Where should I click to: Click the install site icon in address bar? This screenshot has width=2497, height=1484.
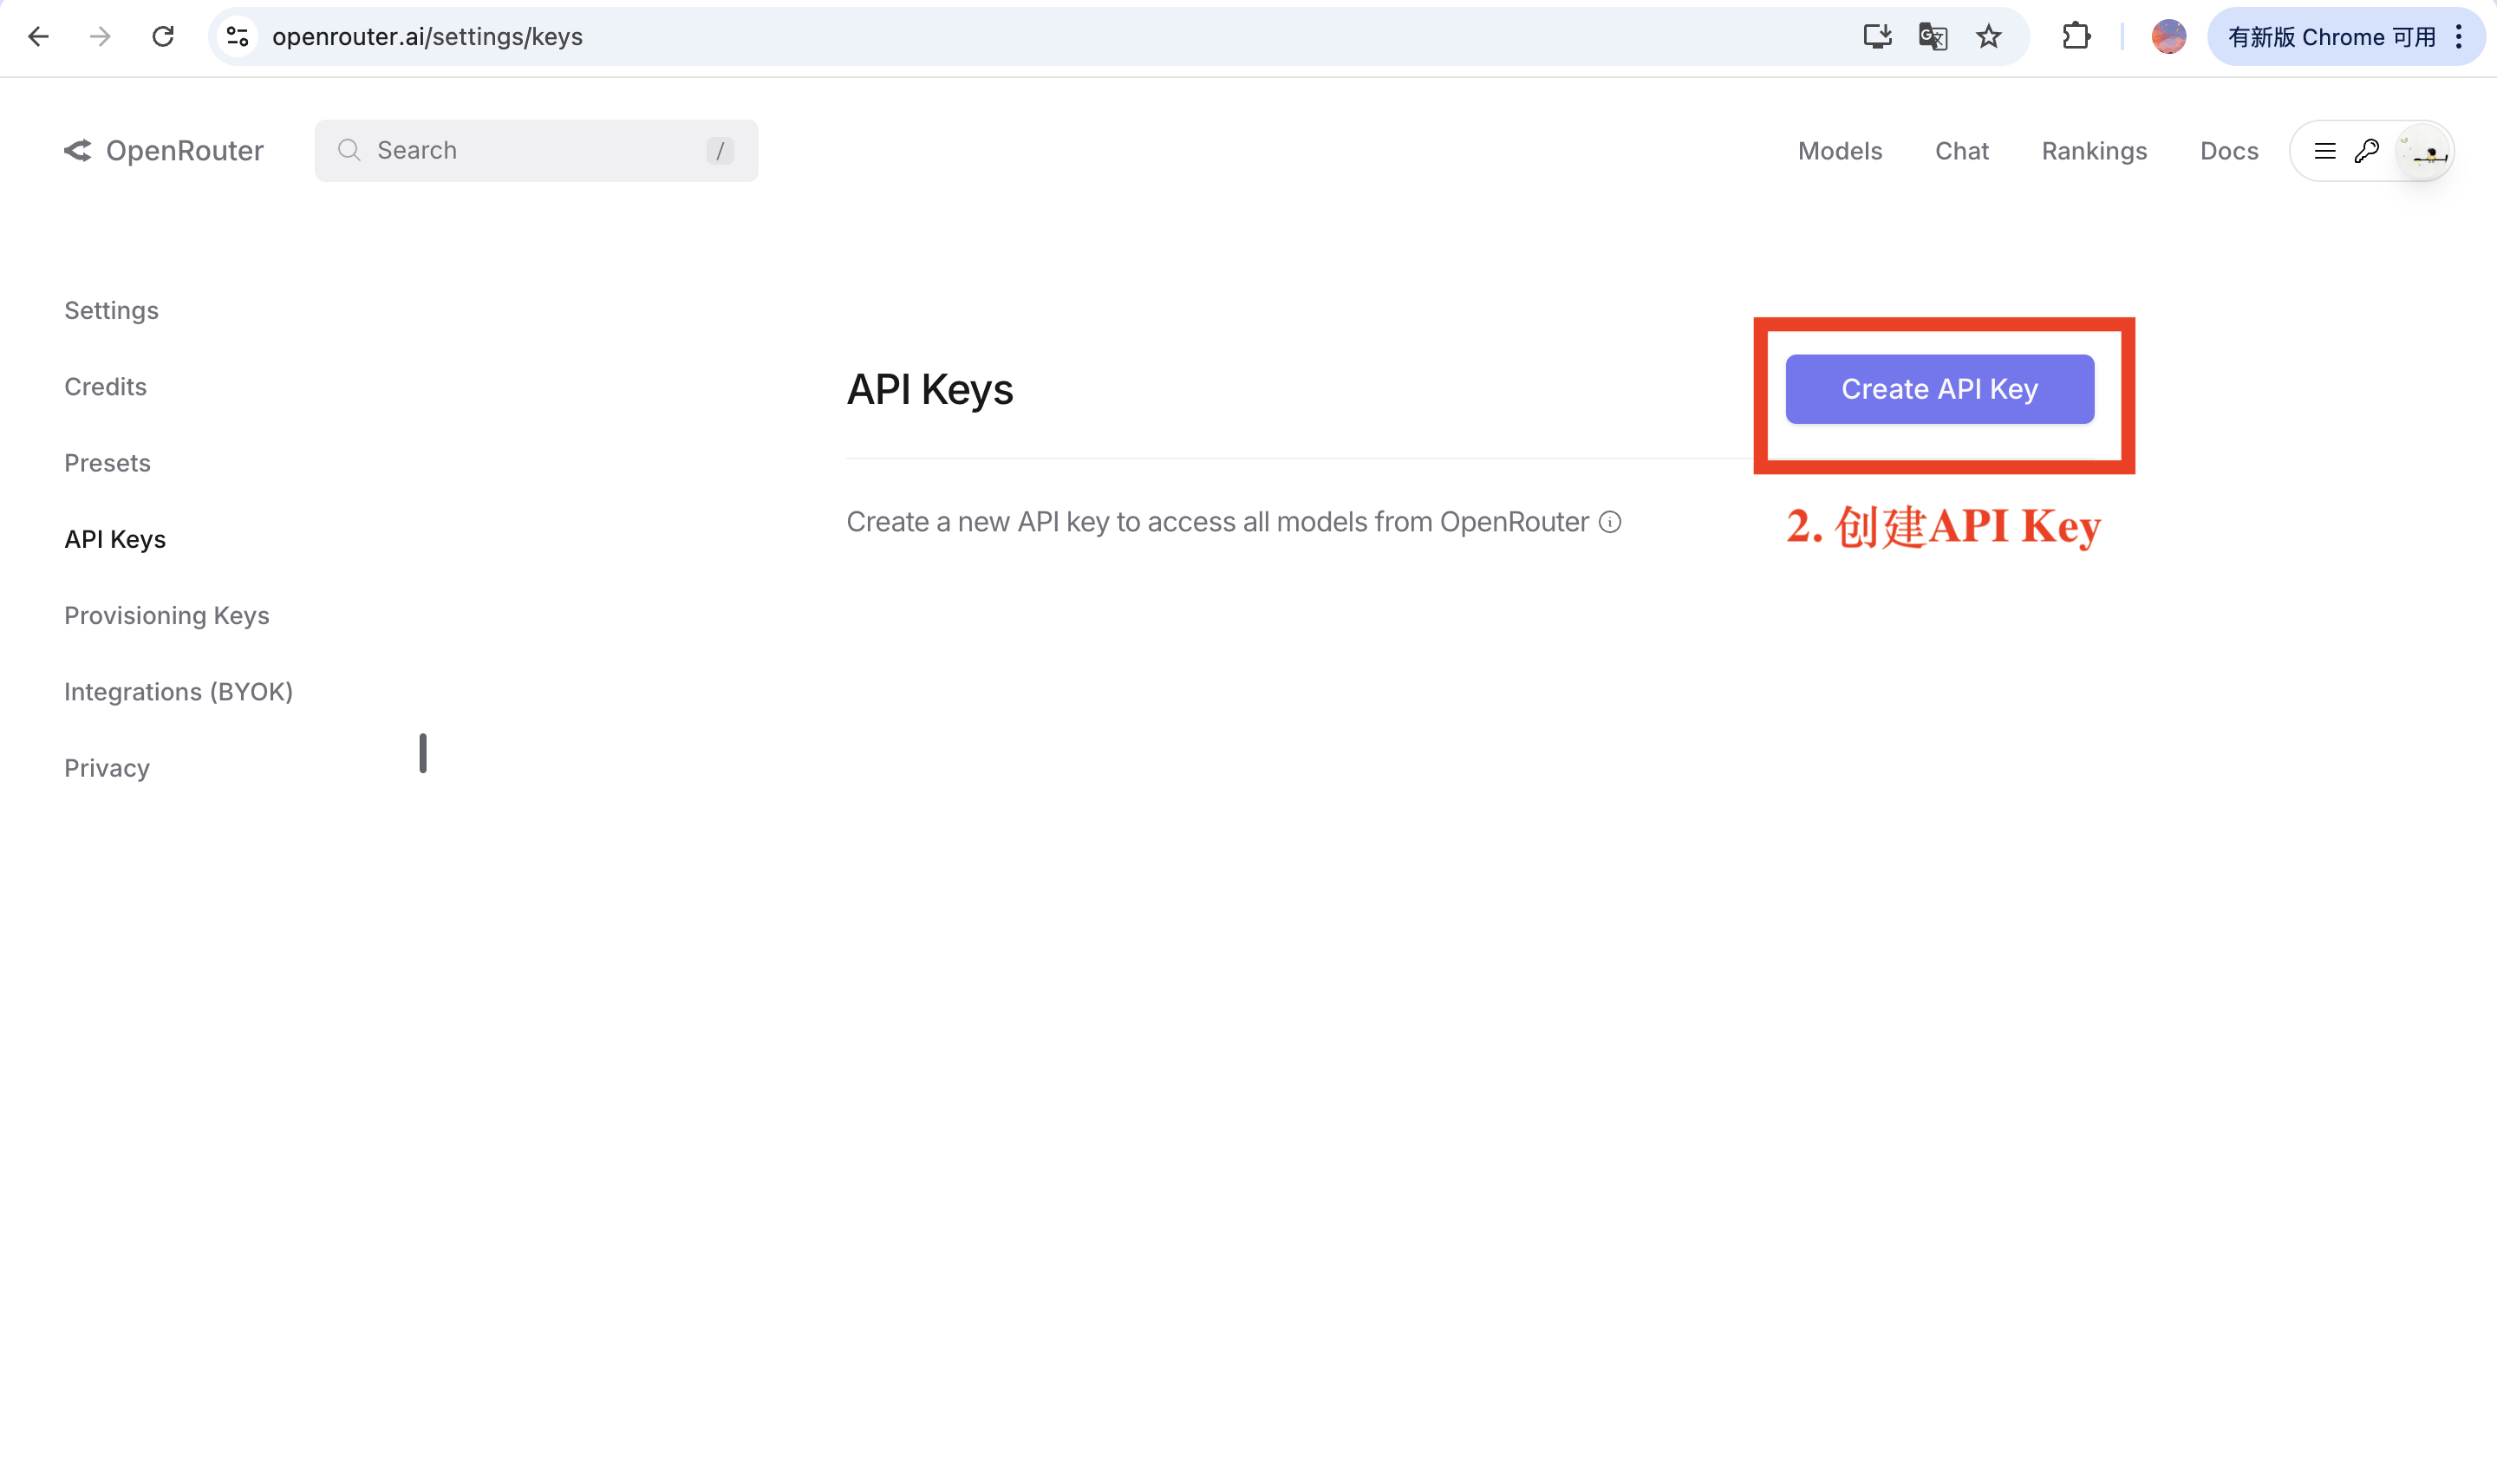coord(1878,36)
